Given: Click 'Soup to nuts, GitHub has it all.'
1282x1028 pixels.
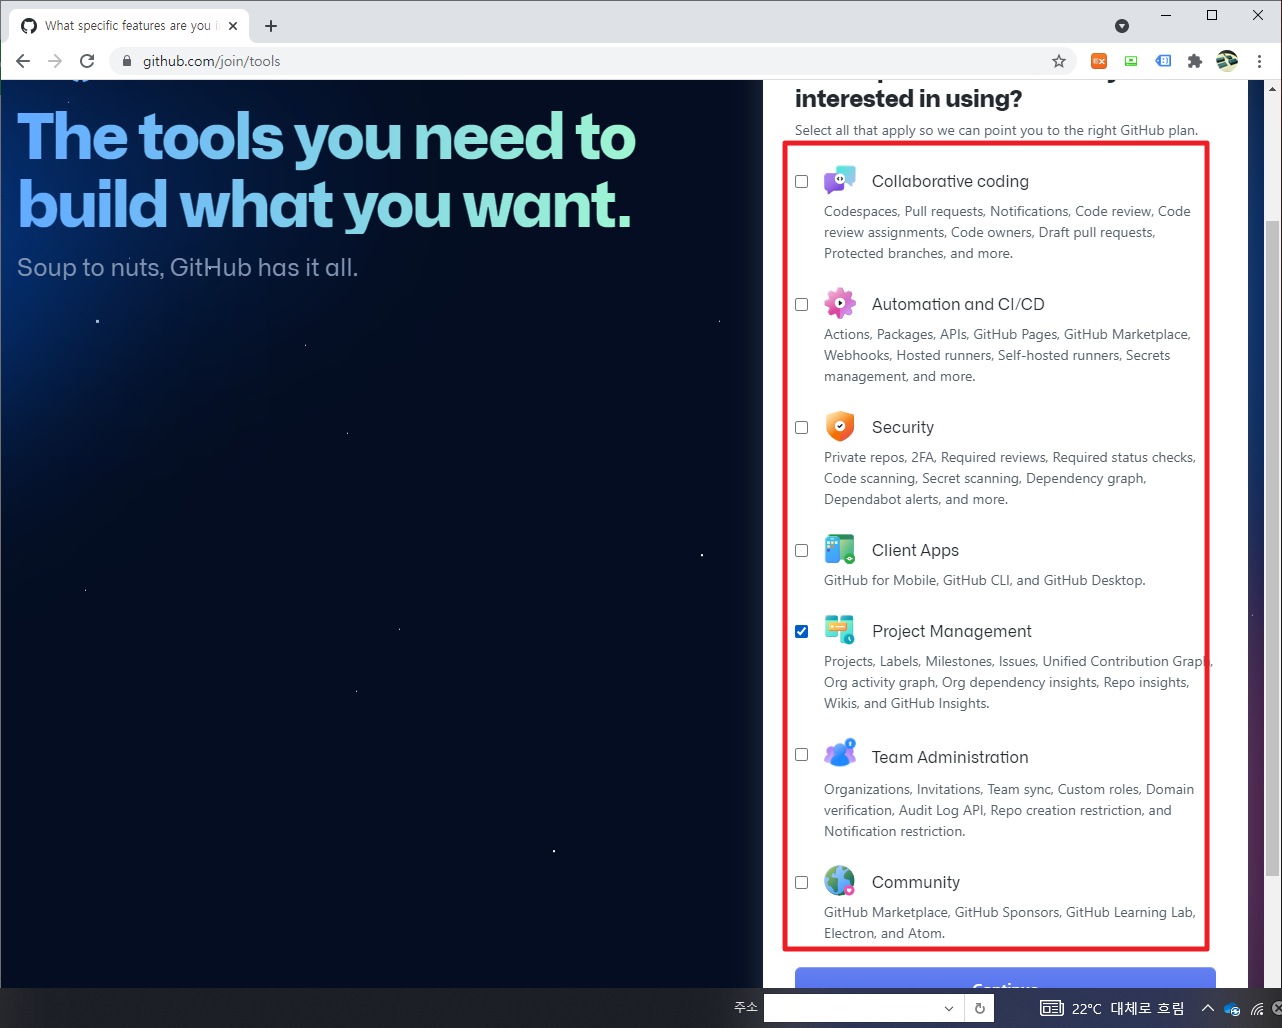Looking at the screenshot, I should 187,267.
